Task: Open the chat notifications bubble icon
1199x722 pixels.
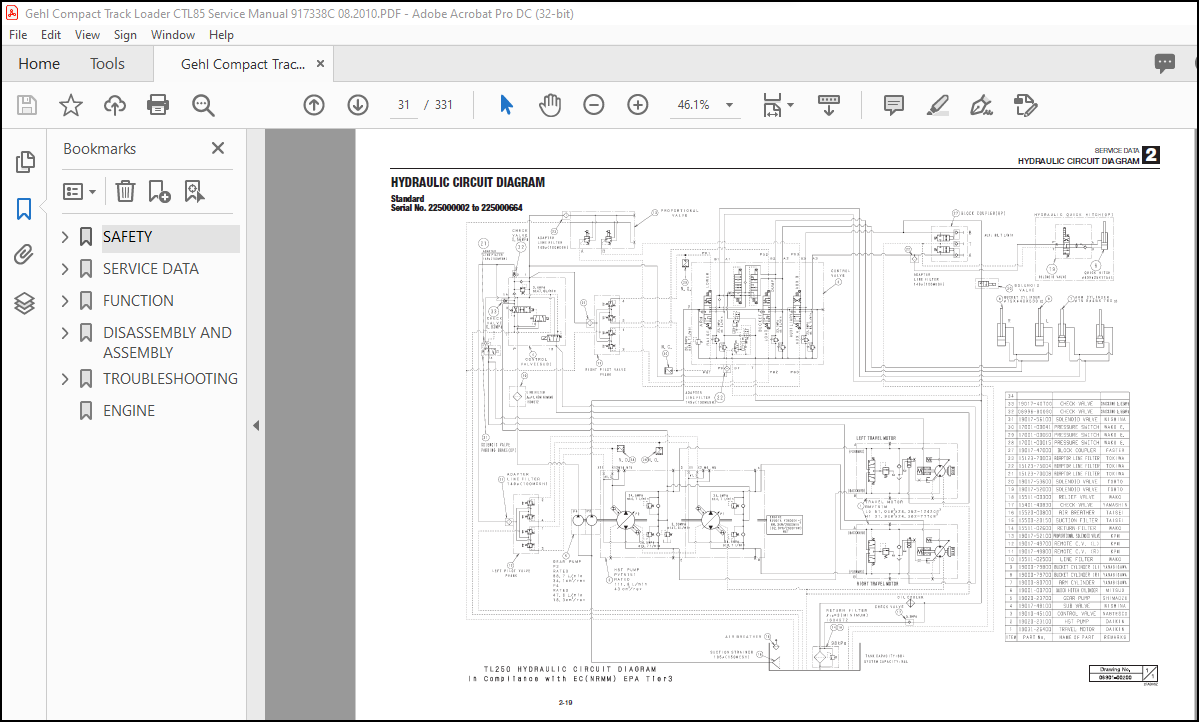Action: point(1165,63)
